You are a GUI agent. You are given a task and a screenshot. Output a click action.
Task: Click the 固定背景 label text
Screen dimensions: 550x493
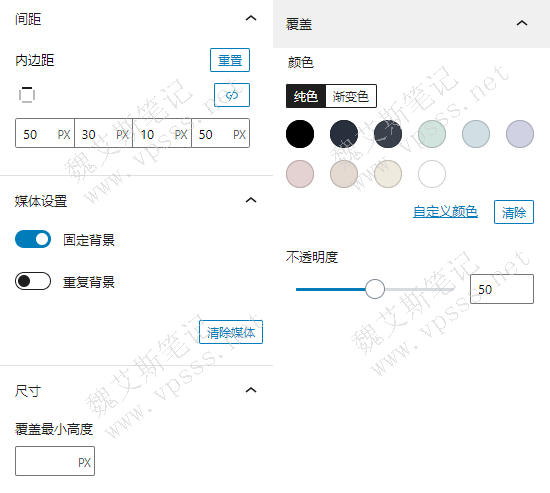[x=89, y=240]
